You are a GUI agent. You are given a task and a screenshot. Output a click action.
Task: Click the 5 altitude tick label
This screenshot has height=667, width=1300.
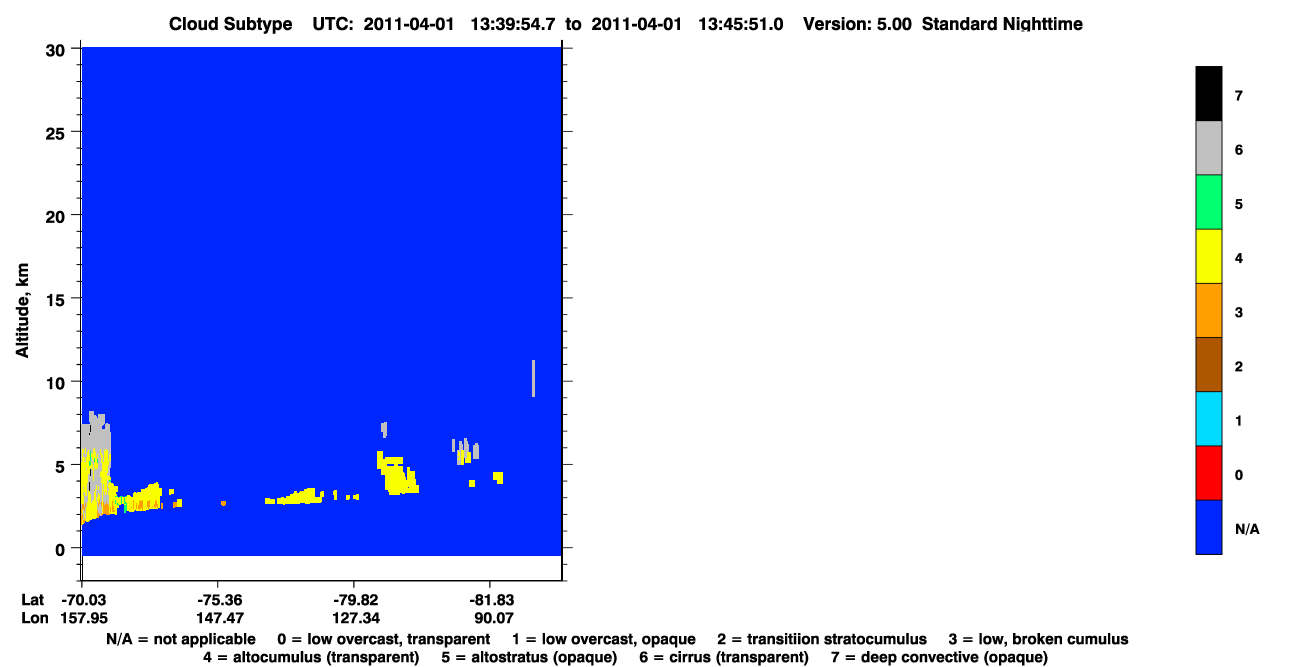62,465
